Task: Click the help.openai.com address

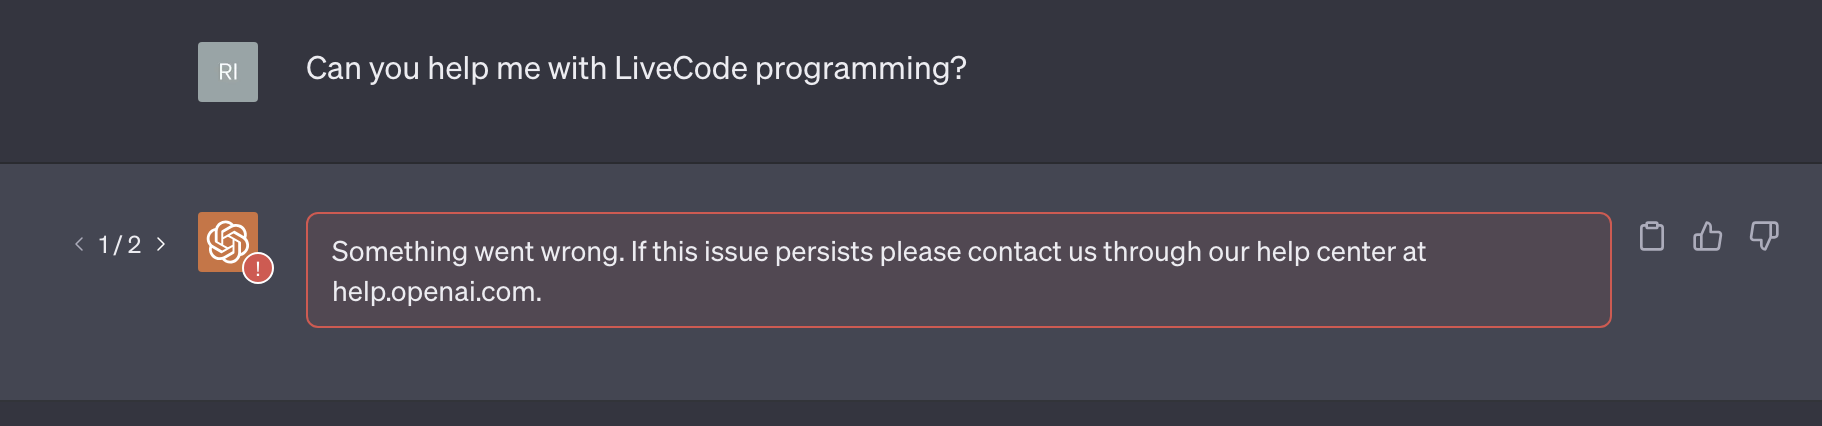Action: [436, 292]
